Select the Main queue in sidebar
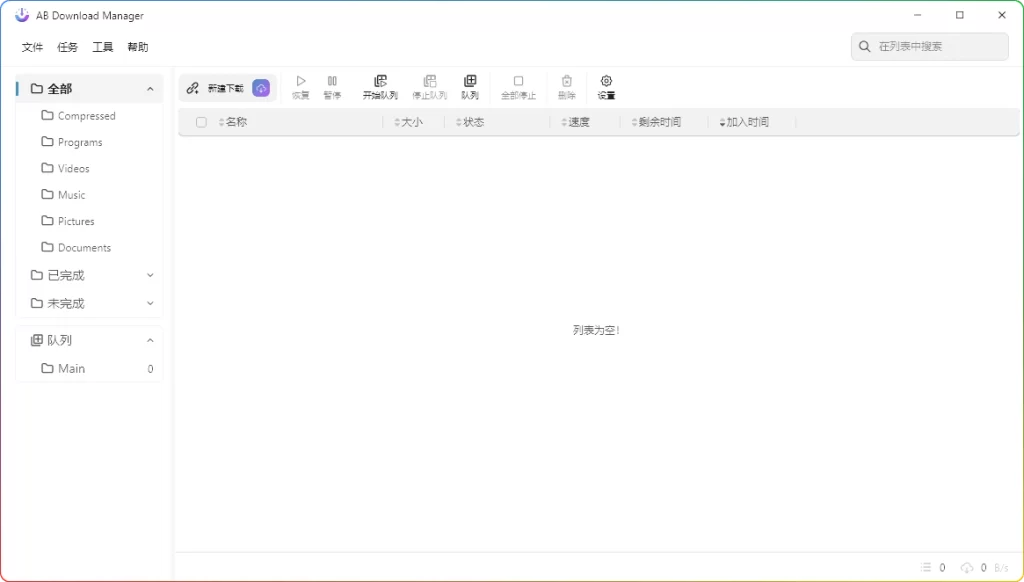 [x=70, y=368]
